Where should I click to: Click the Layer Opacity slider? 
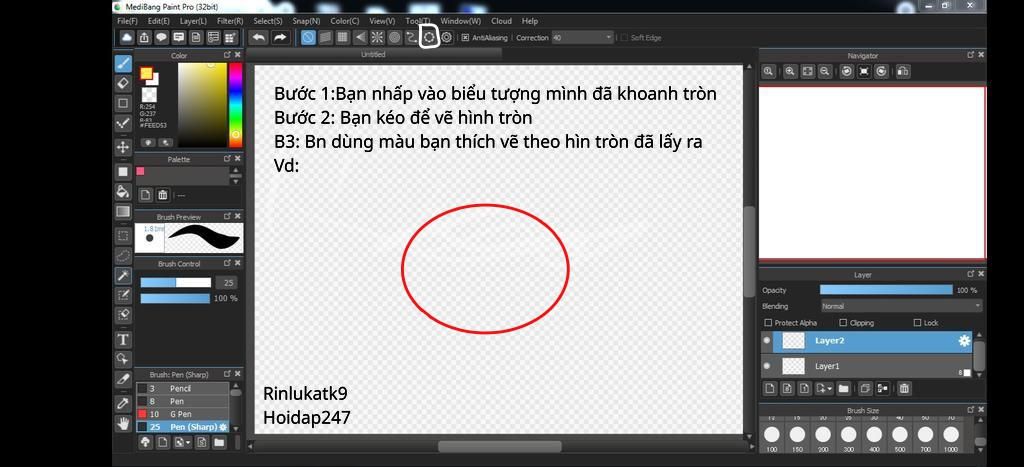tap(886, 290)
